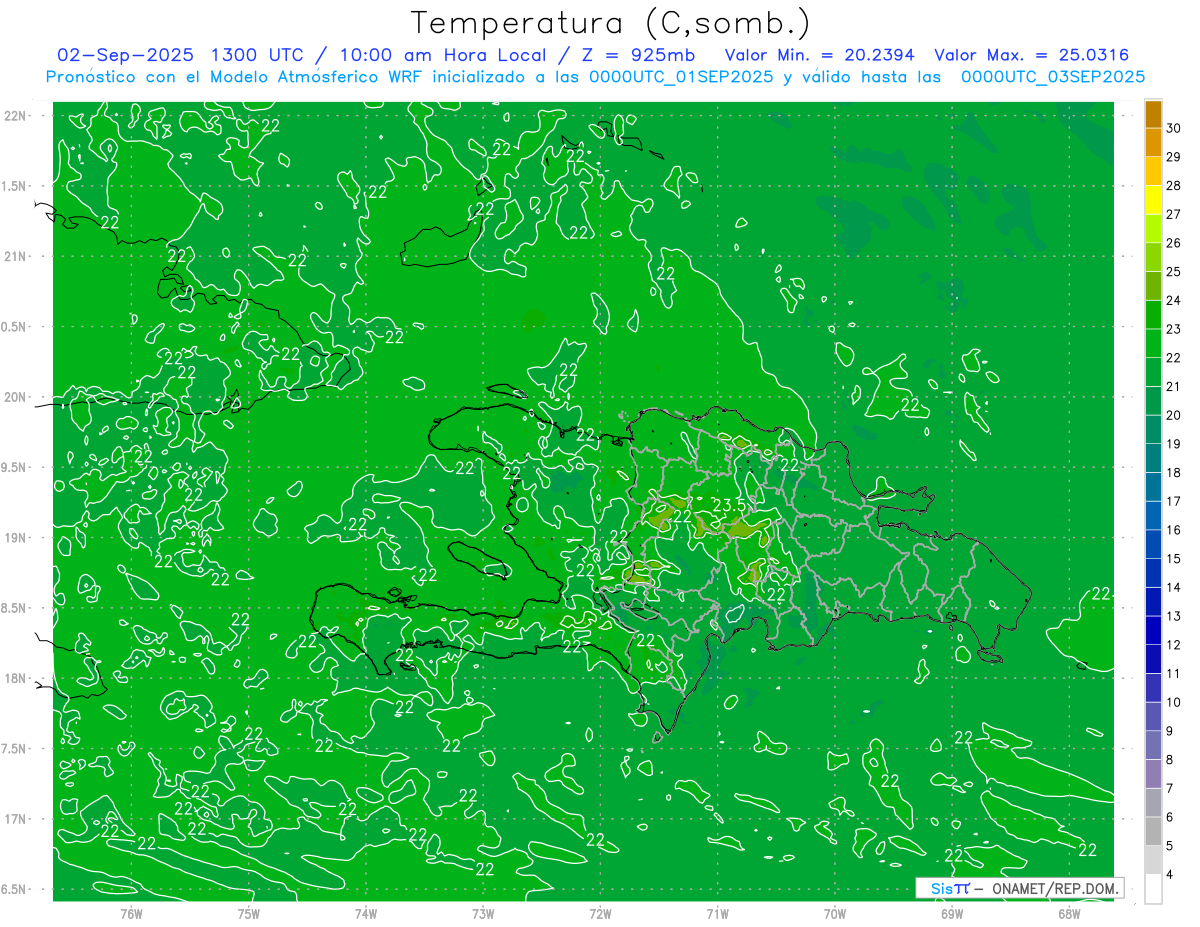The width and height of the screenshot is (1200, 927).
Task: Pick the dark blue swatch between 12 and 13
Action: [1153, 630]
